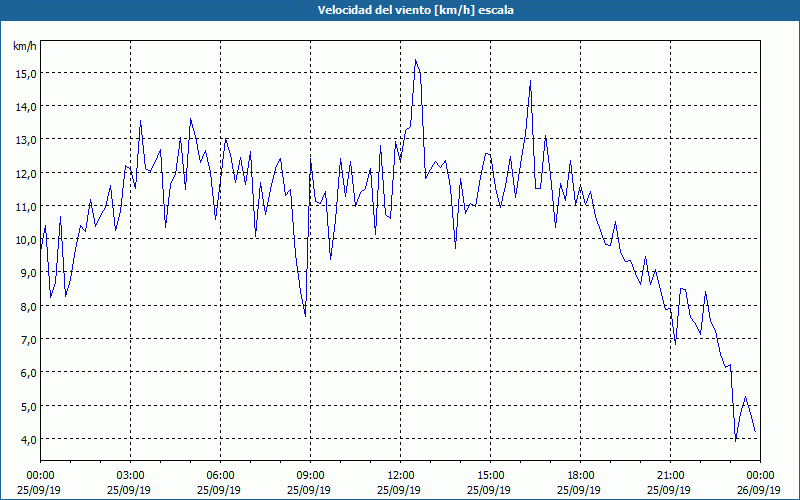The image size is (800, 500).
Task: Select the '4,0' y-axis label
Action: (x=29, y=439)
